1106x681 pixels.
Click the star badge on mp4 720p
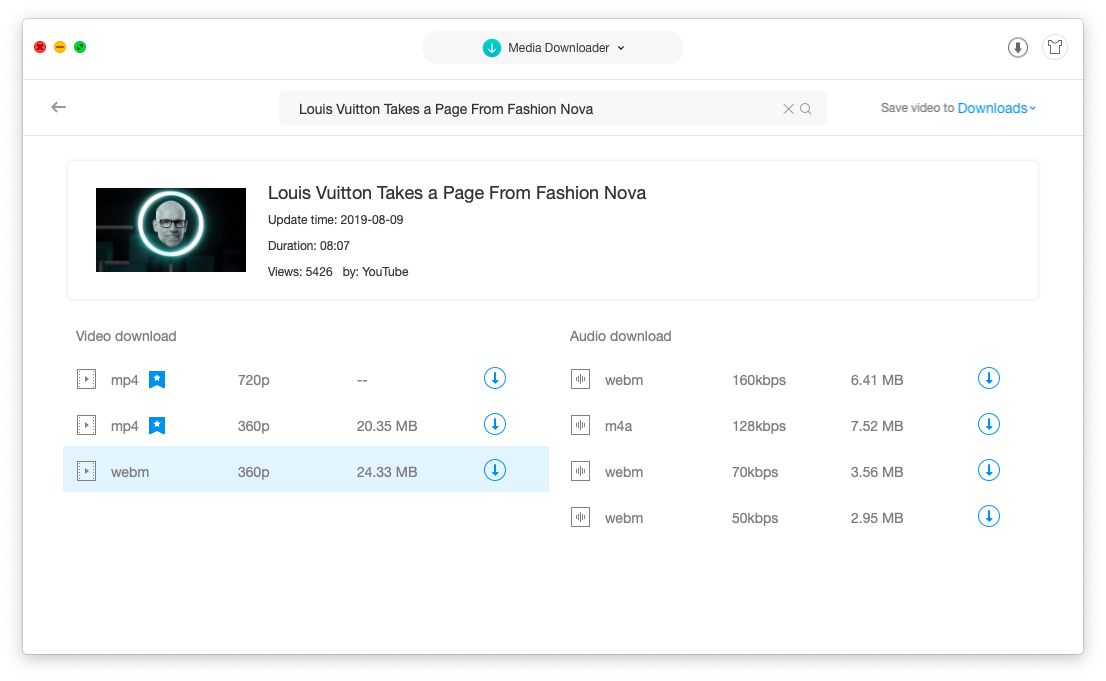click(x=157, y=380)
